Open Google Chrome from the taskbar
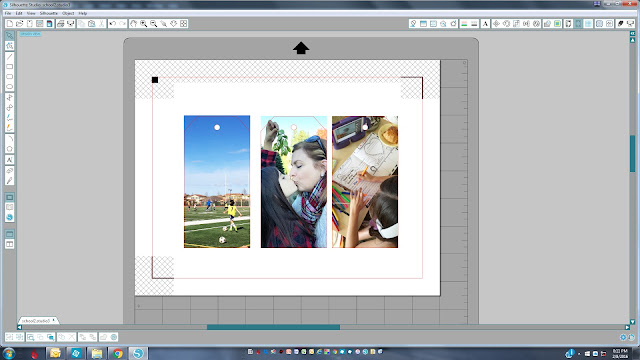Screen dimensions: 640x360 pyautogui.click(x=118, y=353)
